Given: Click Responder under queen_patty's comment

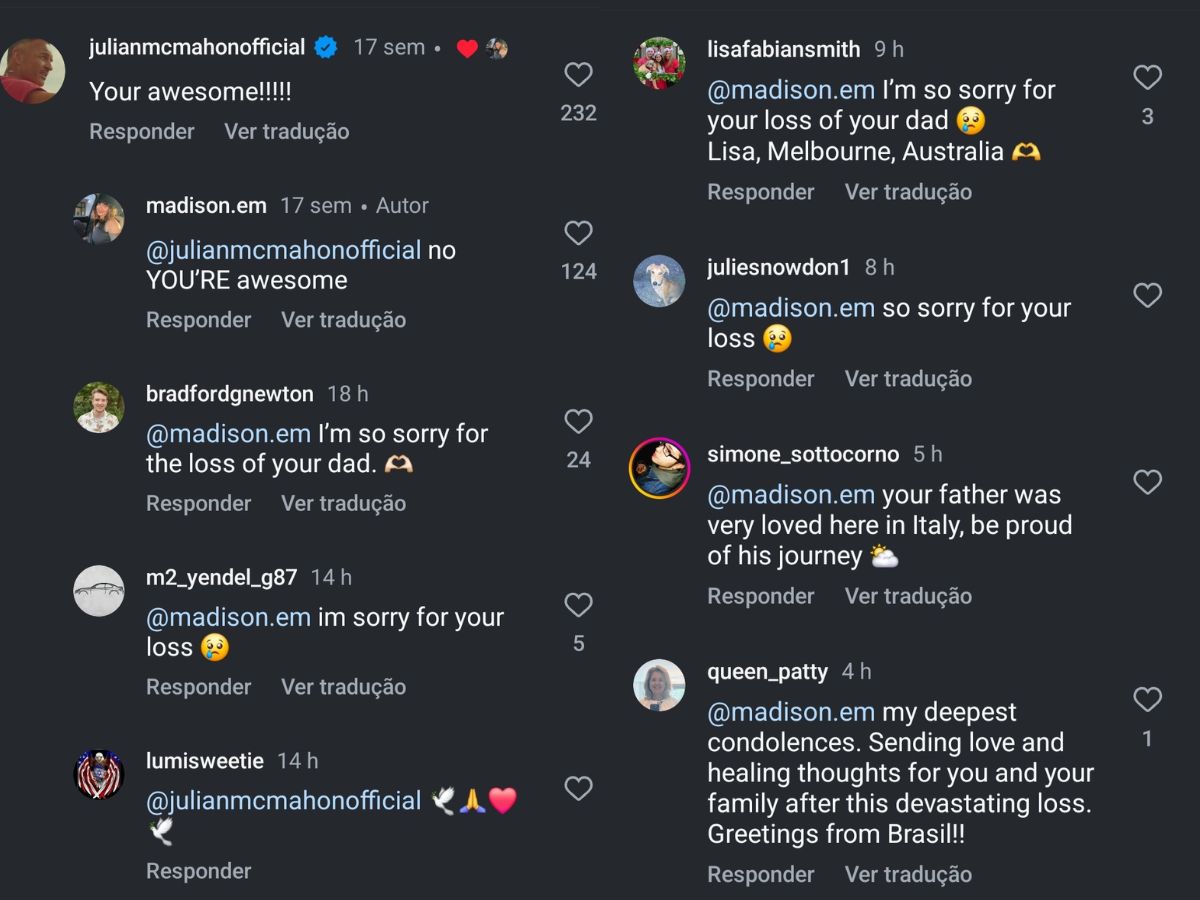Looking at the screenshot, I should 760,874.
